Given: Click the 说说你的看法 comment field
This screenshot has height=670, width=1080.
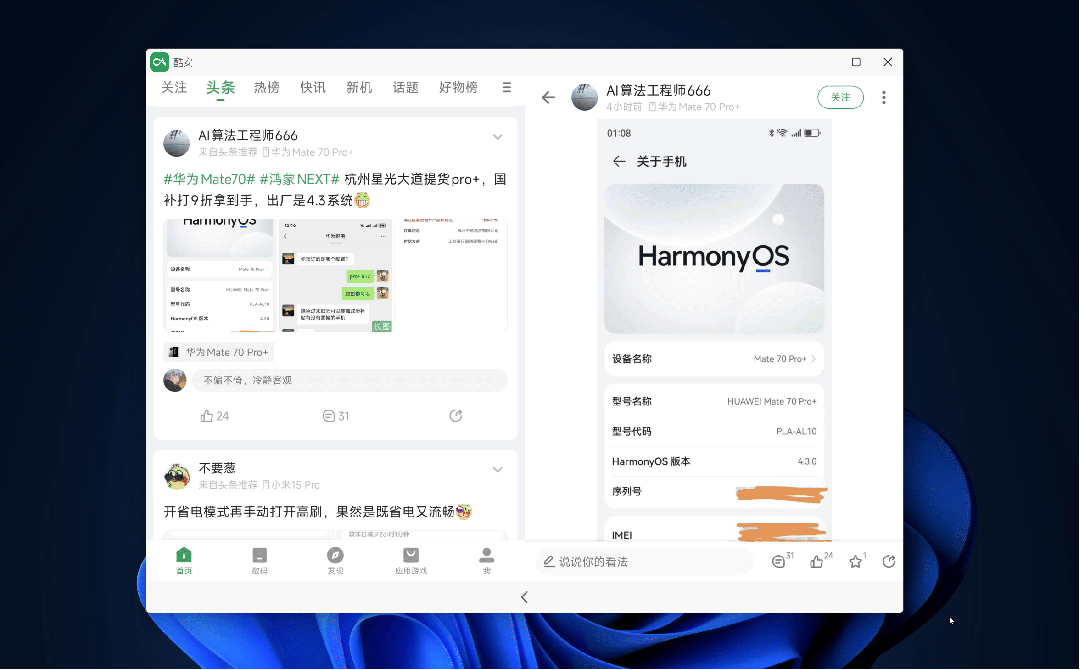Looking at the screenshot, I should [643, 562].
